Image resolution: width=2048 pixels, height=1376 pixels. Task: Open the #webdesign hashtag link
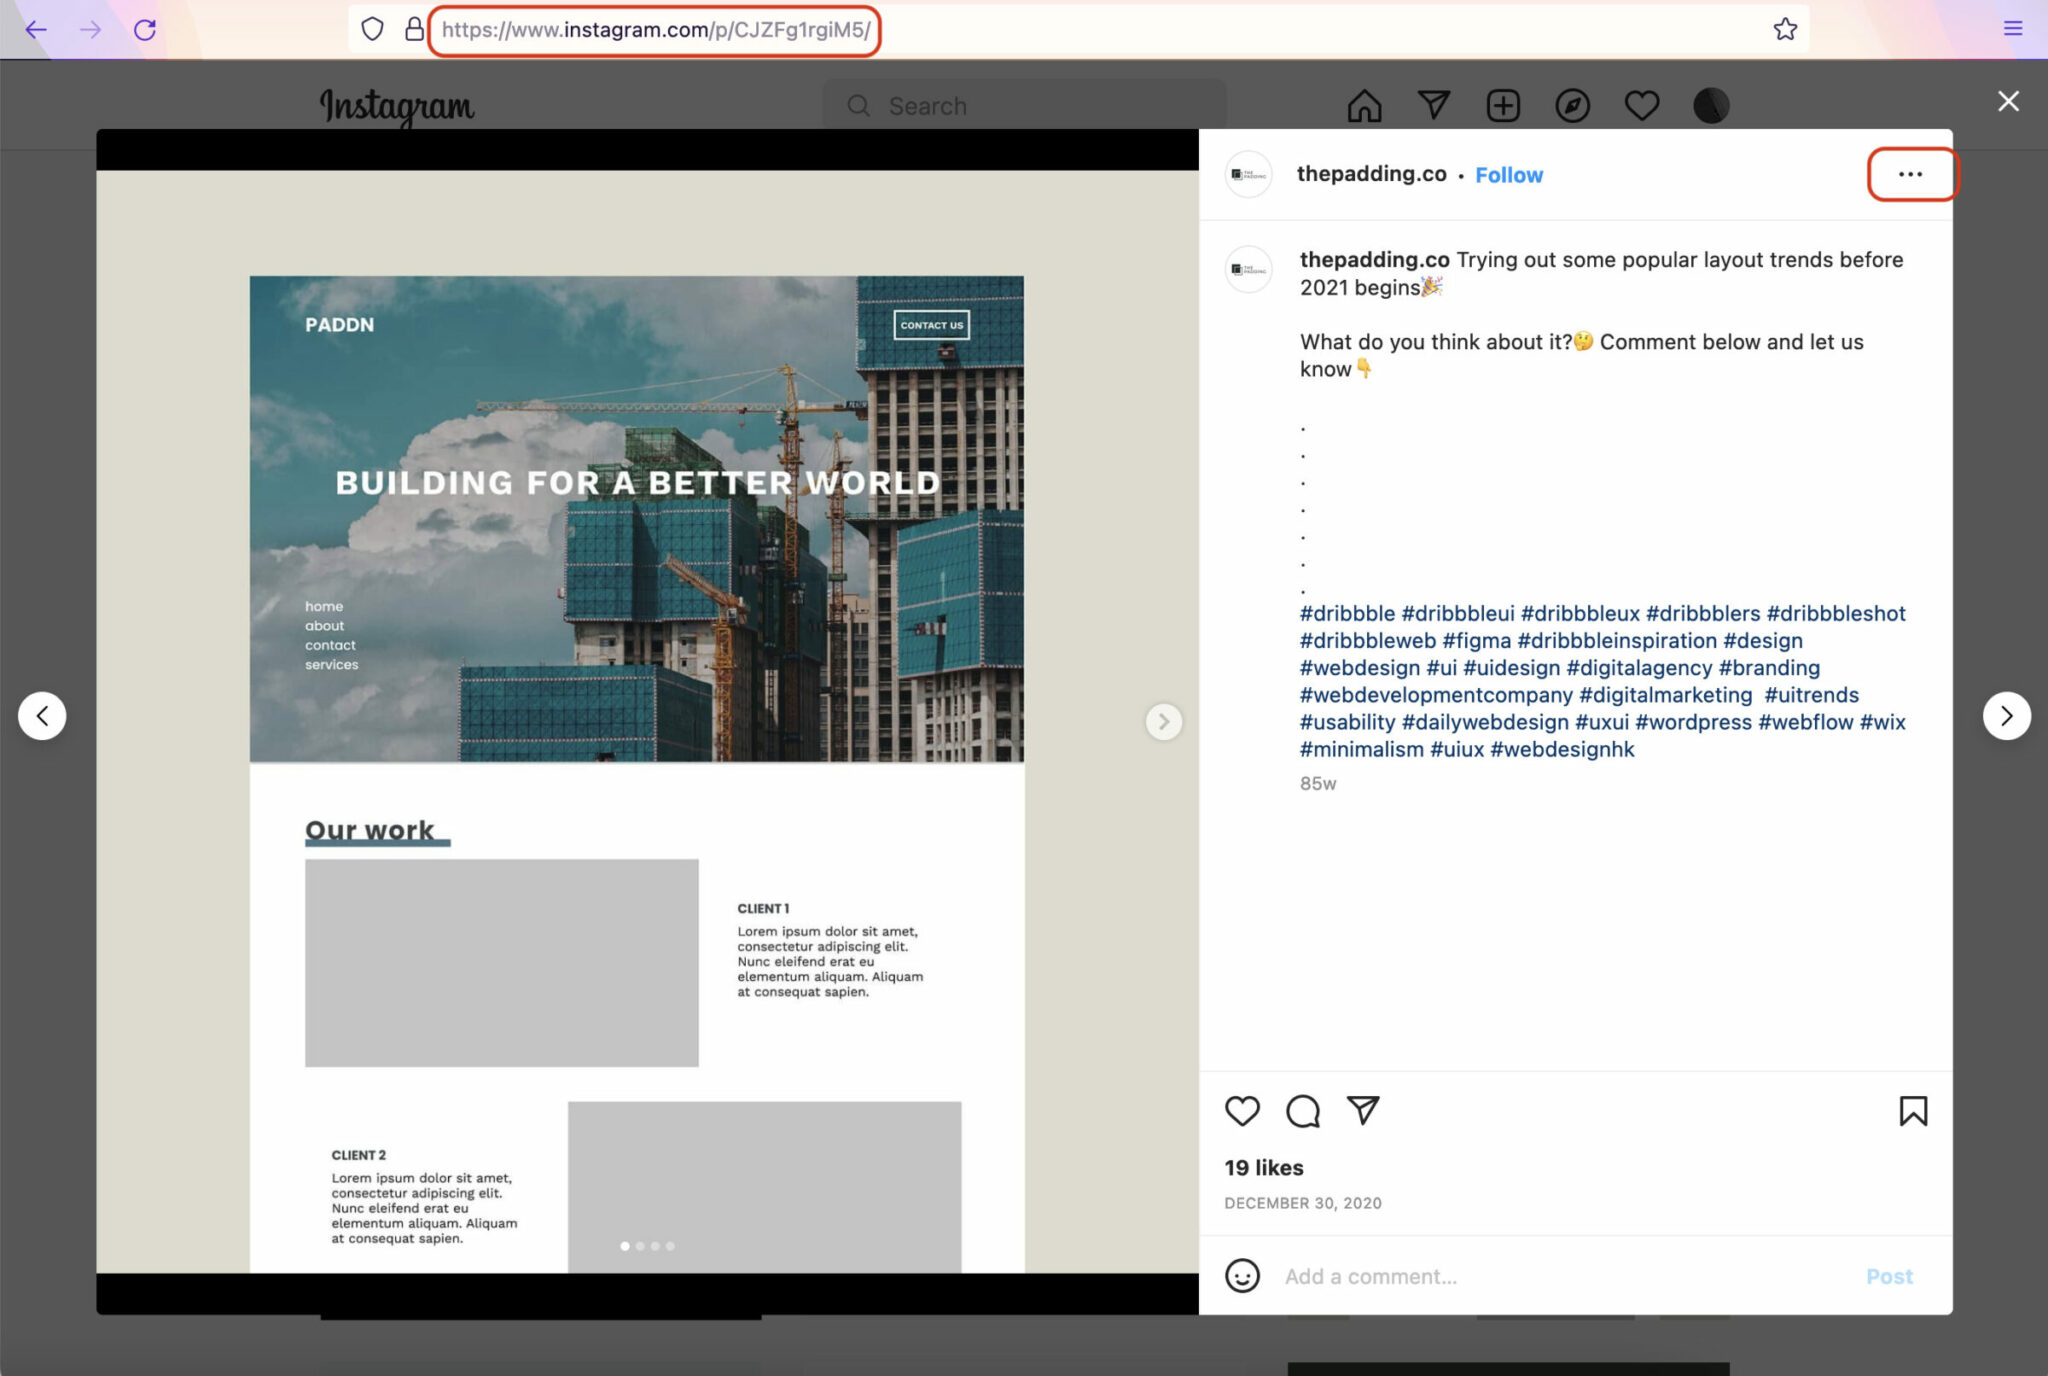(1360, 667)
